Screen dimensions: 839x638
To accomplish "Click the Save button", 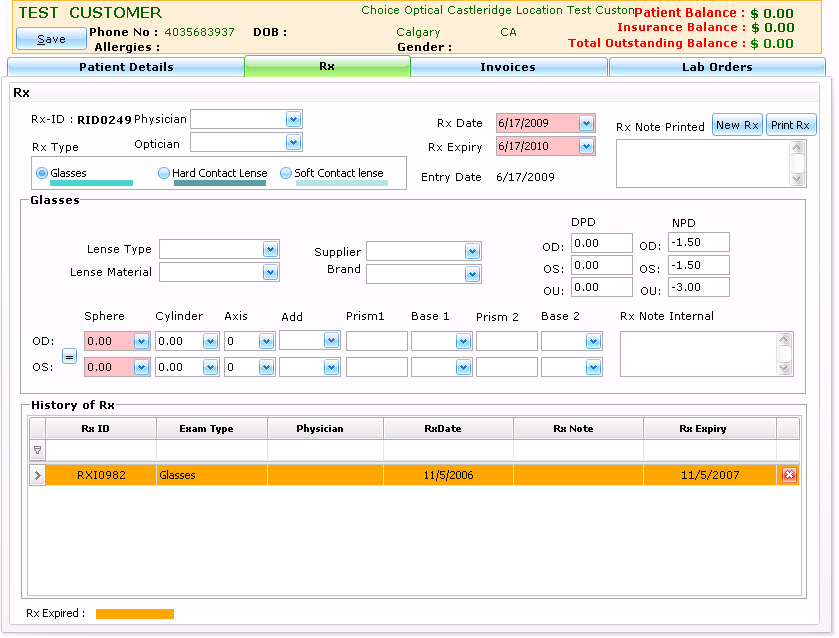I will click(x=51, y=39).
